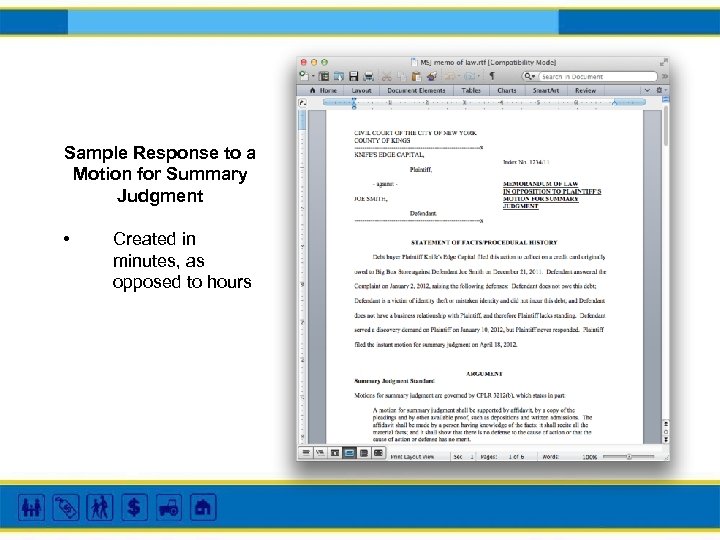Viewport: 720px width, 540px height.
Task: Click the Sec 1 status entry
Action: (463, 457)
